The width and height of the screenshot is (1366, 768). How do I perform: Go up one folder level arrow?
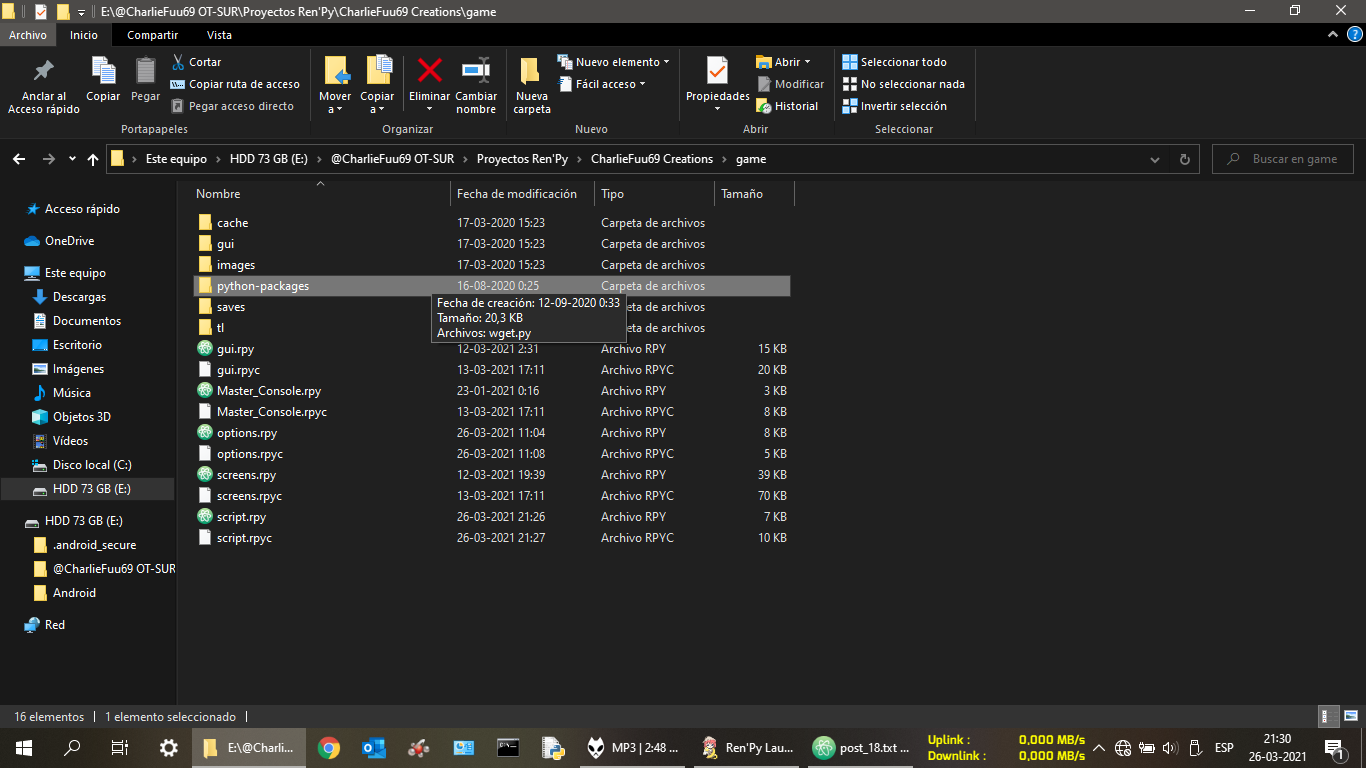pyautogui.click(x=93, y=159)
